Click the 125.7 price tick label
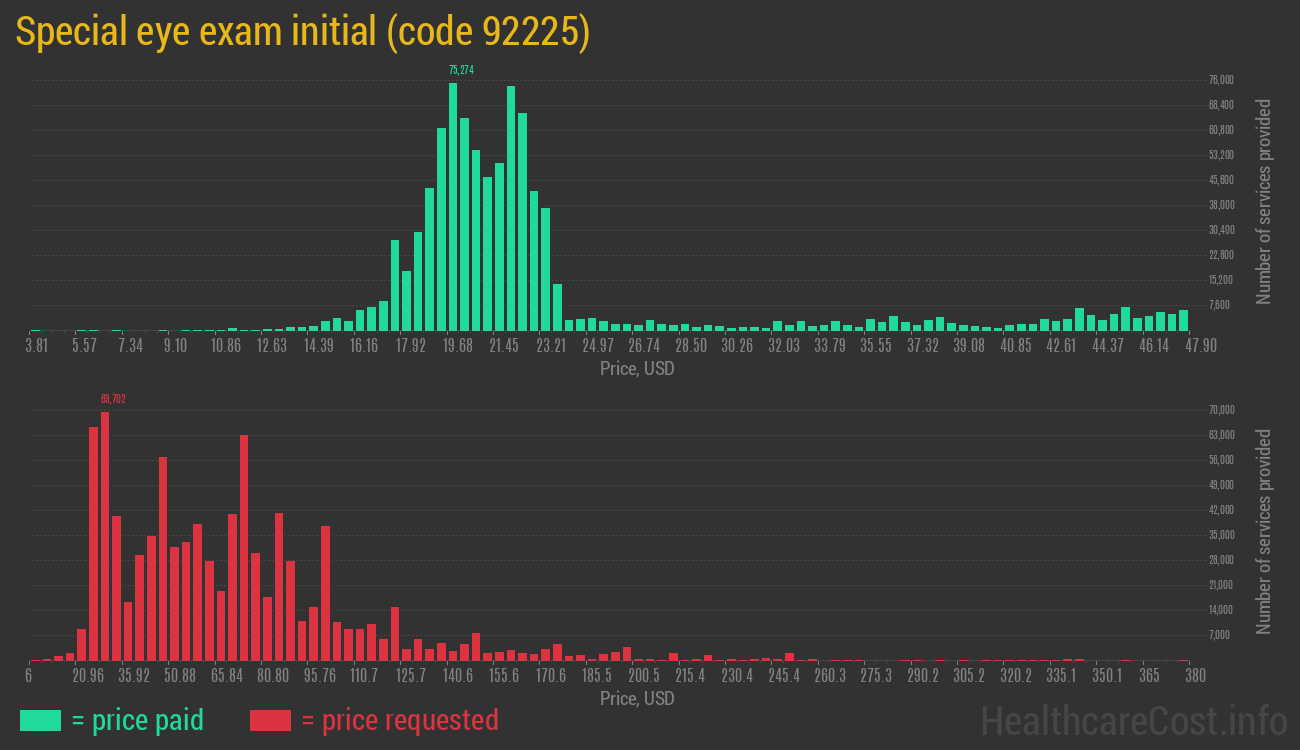 pos(411,676)
